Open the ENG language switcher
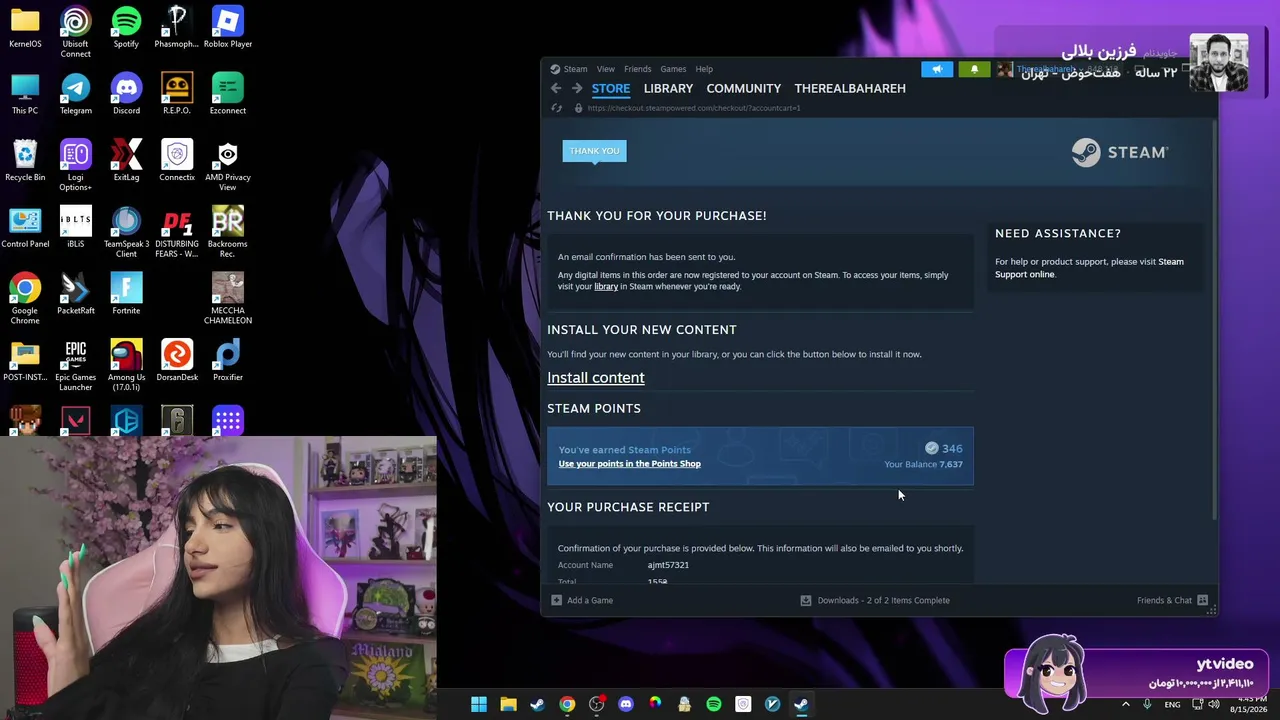This screenshot has height=720, width=1280. pos(1172,704)
